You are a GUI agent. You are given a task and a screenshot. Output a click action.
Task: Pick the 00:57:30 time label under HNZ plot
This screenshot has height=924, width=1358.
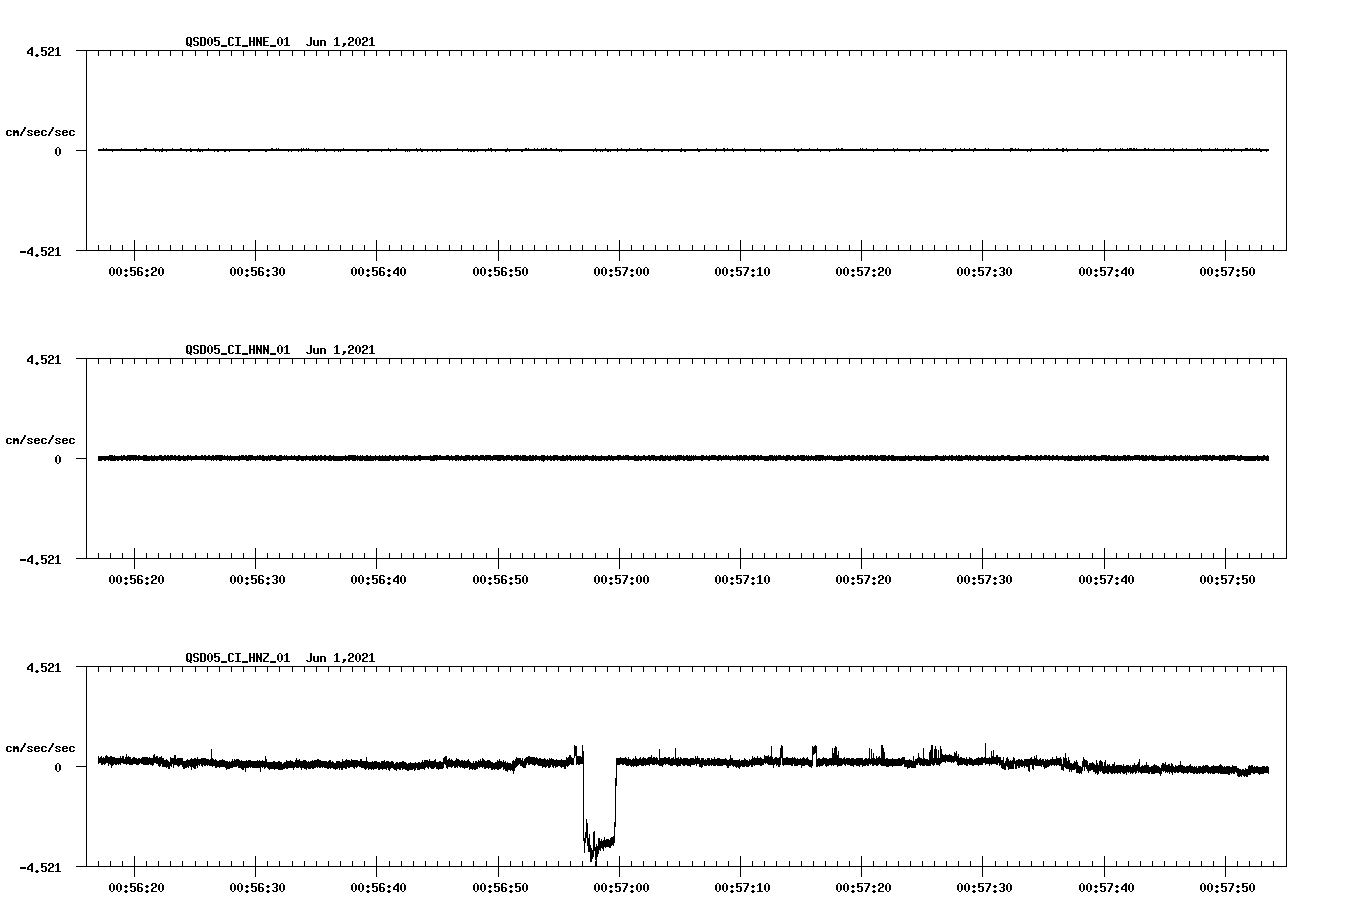(984, 887)
